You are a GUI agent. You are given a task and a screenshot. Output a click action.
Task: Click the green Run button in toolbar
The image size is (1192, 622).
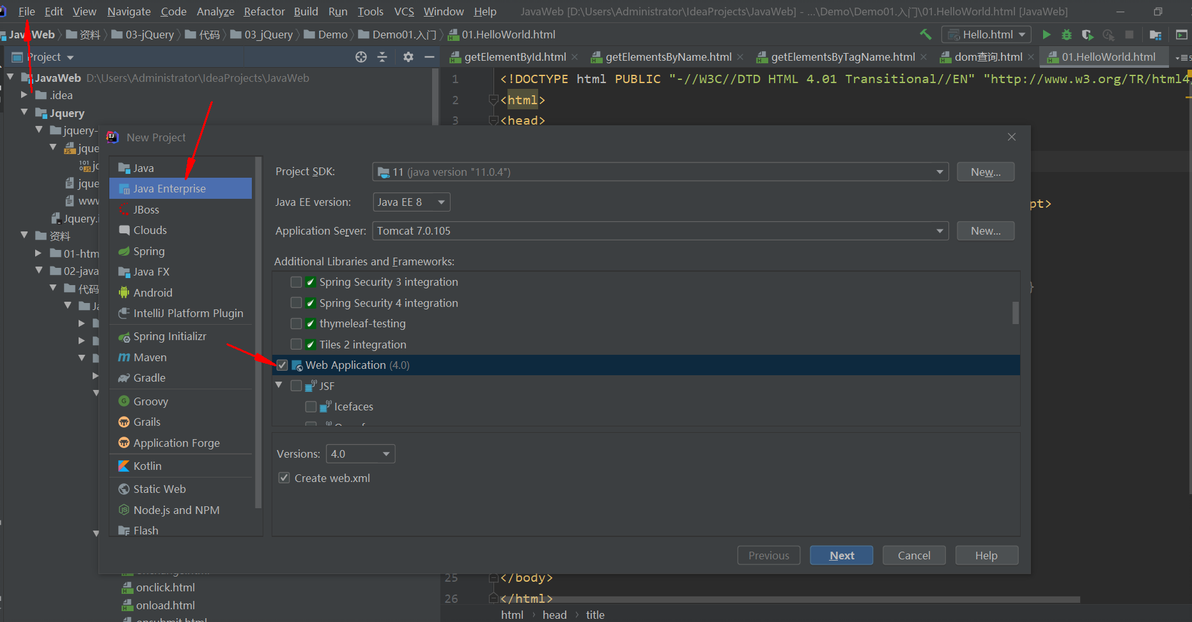click(1046, 34)
